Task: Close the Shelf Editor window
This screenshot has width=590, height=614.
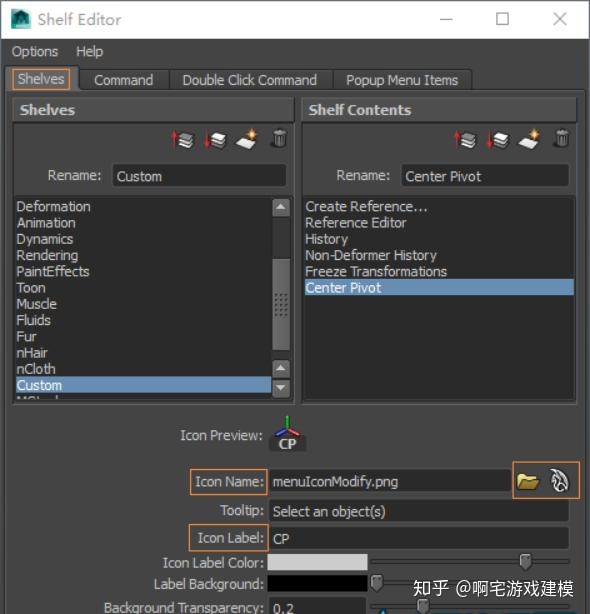Action: click(x=559, y=19)
